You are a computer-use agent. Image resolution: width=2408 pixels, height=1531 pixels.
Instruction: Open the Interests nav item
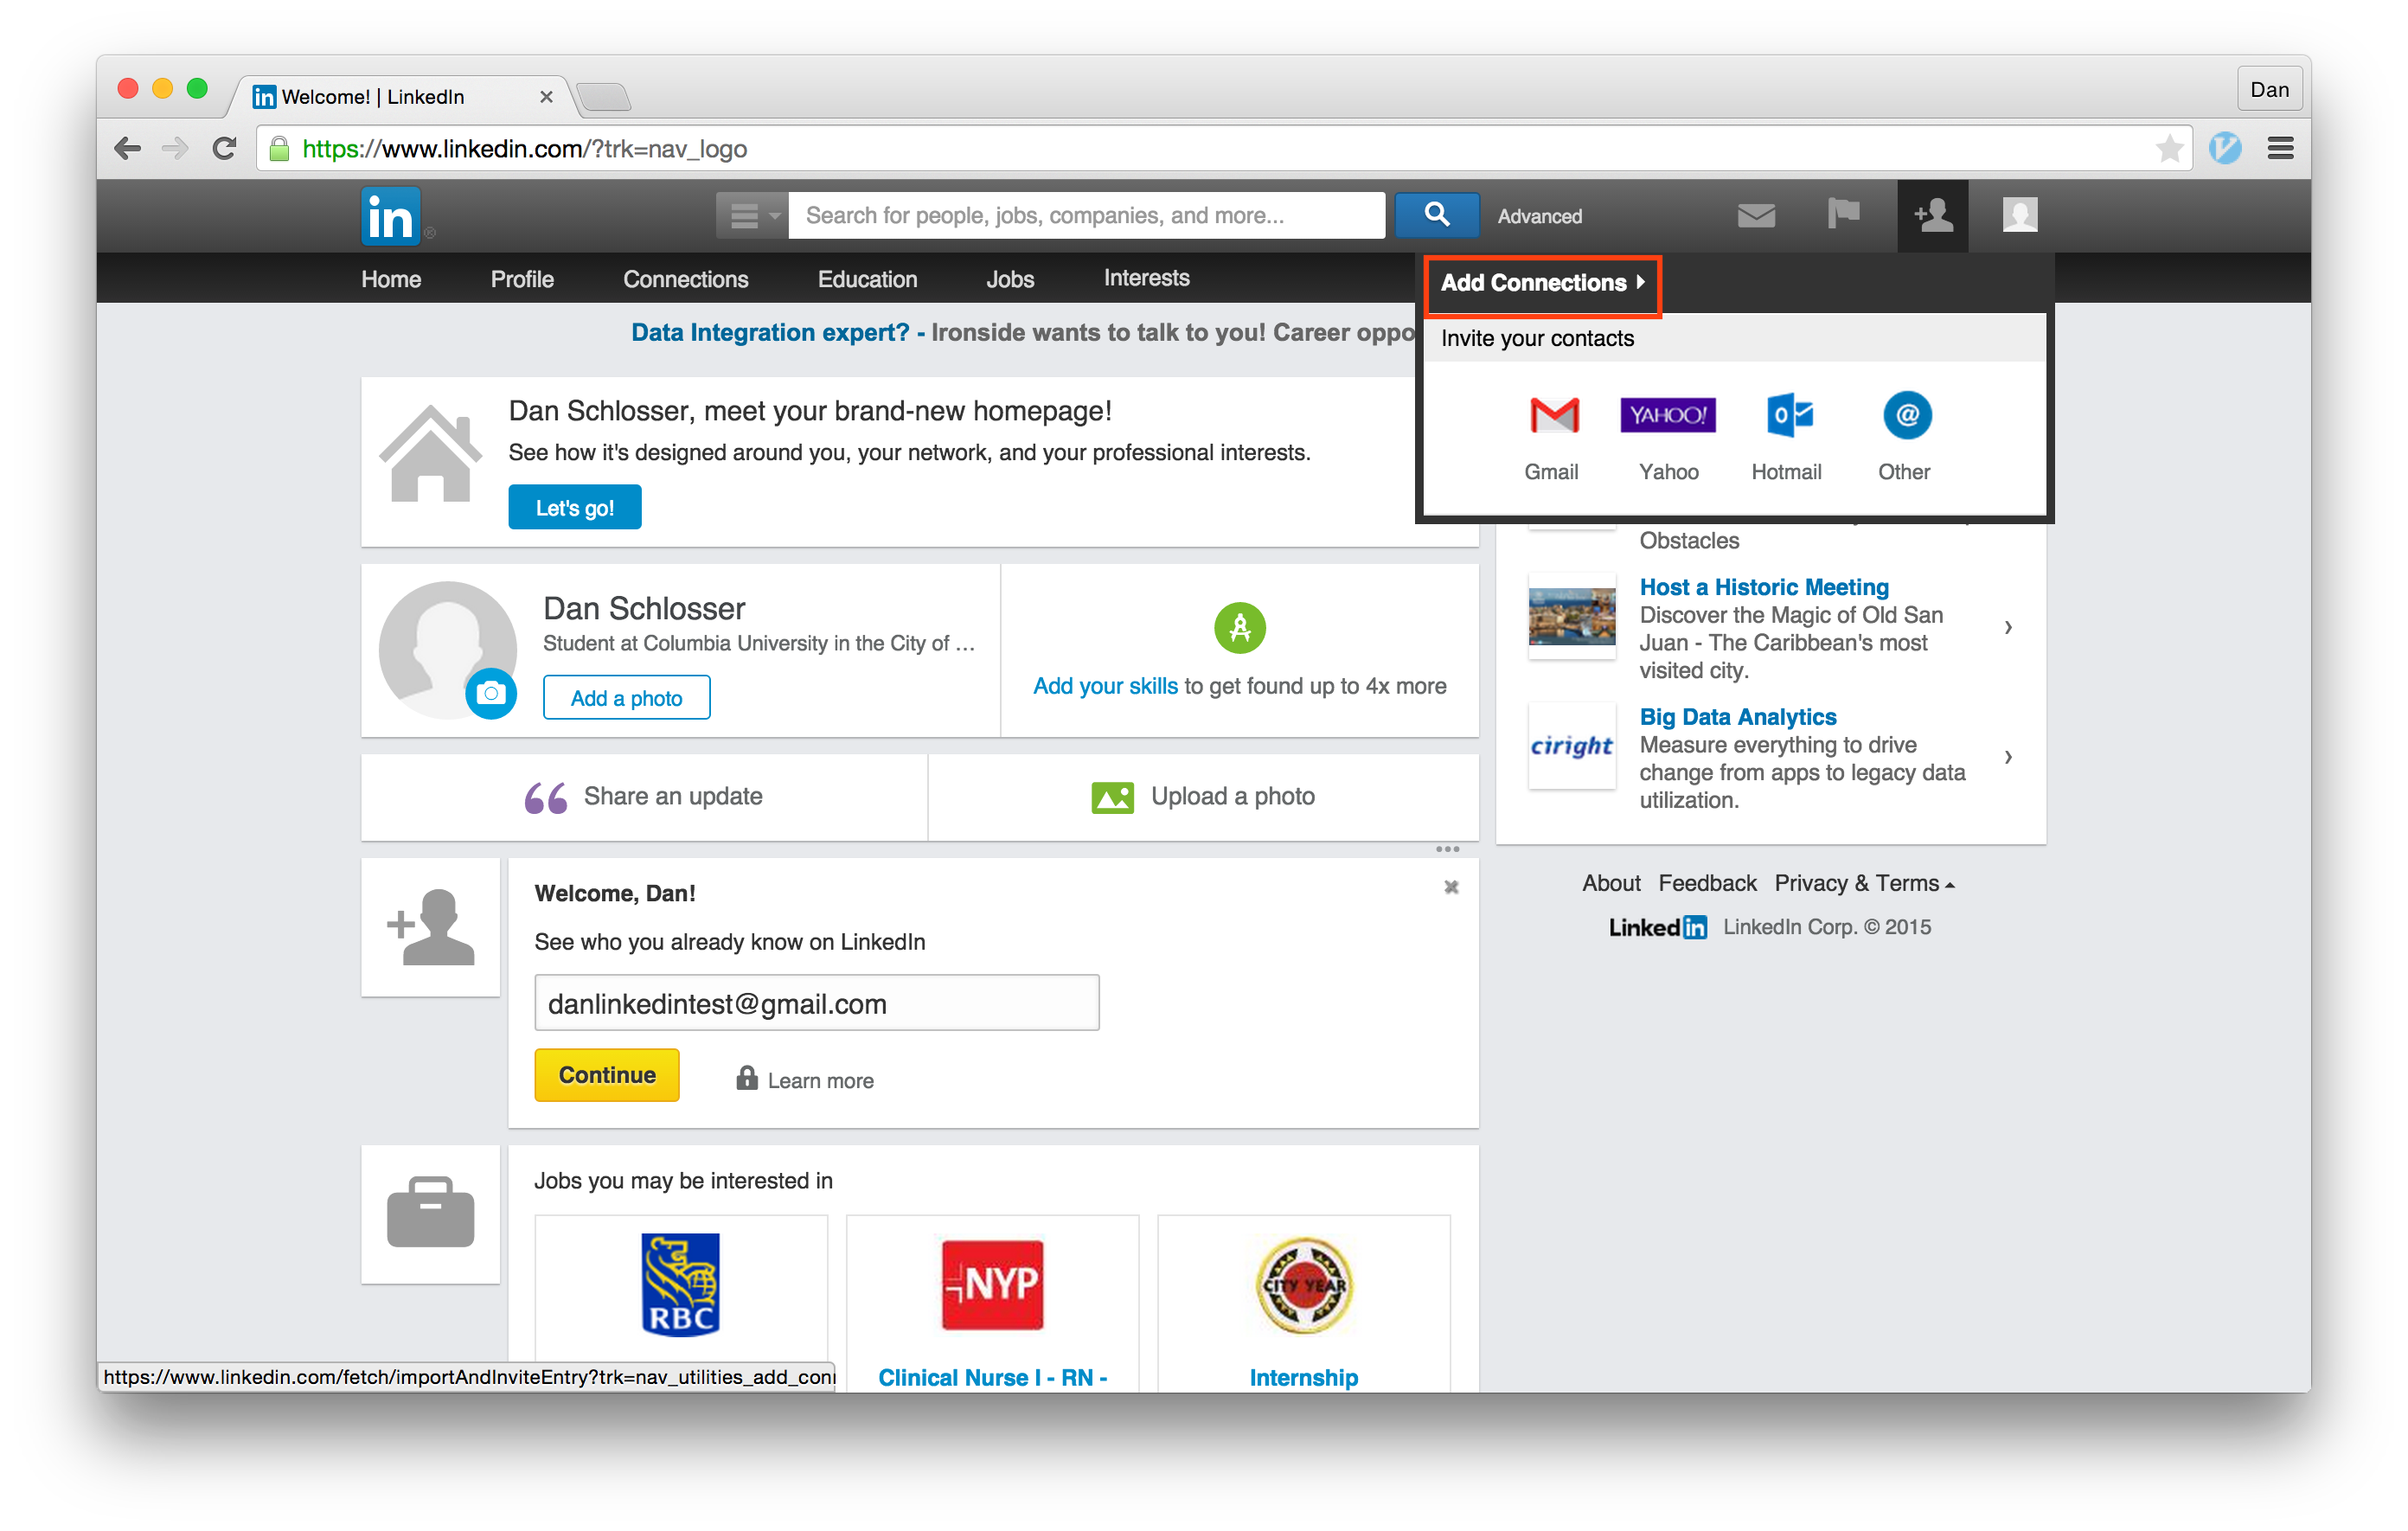[1146, 278]
